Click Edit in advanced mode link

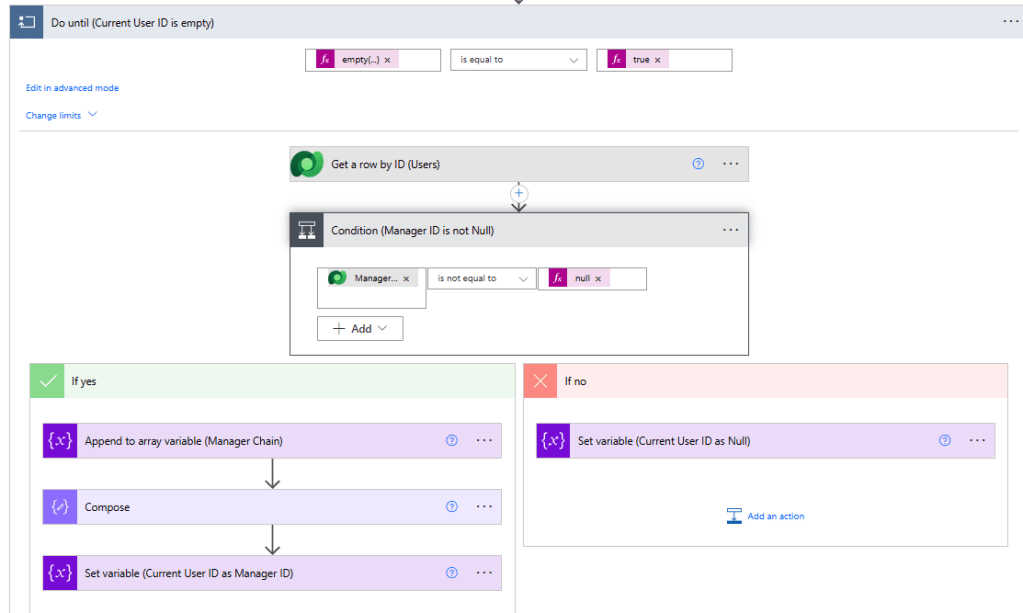pos(72,88)
